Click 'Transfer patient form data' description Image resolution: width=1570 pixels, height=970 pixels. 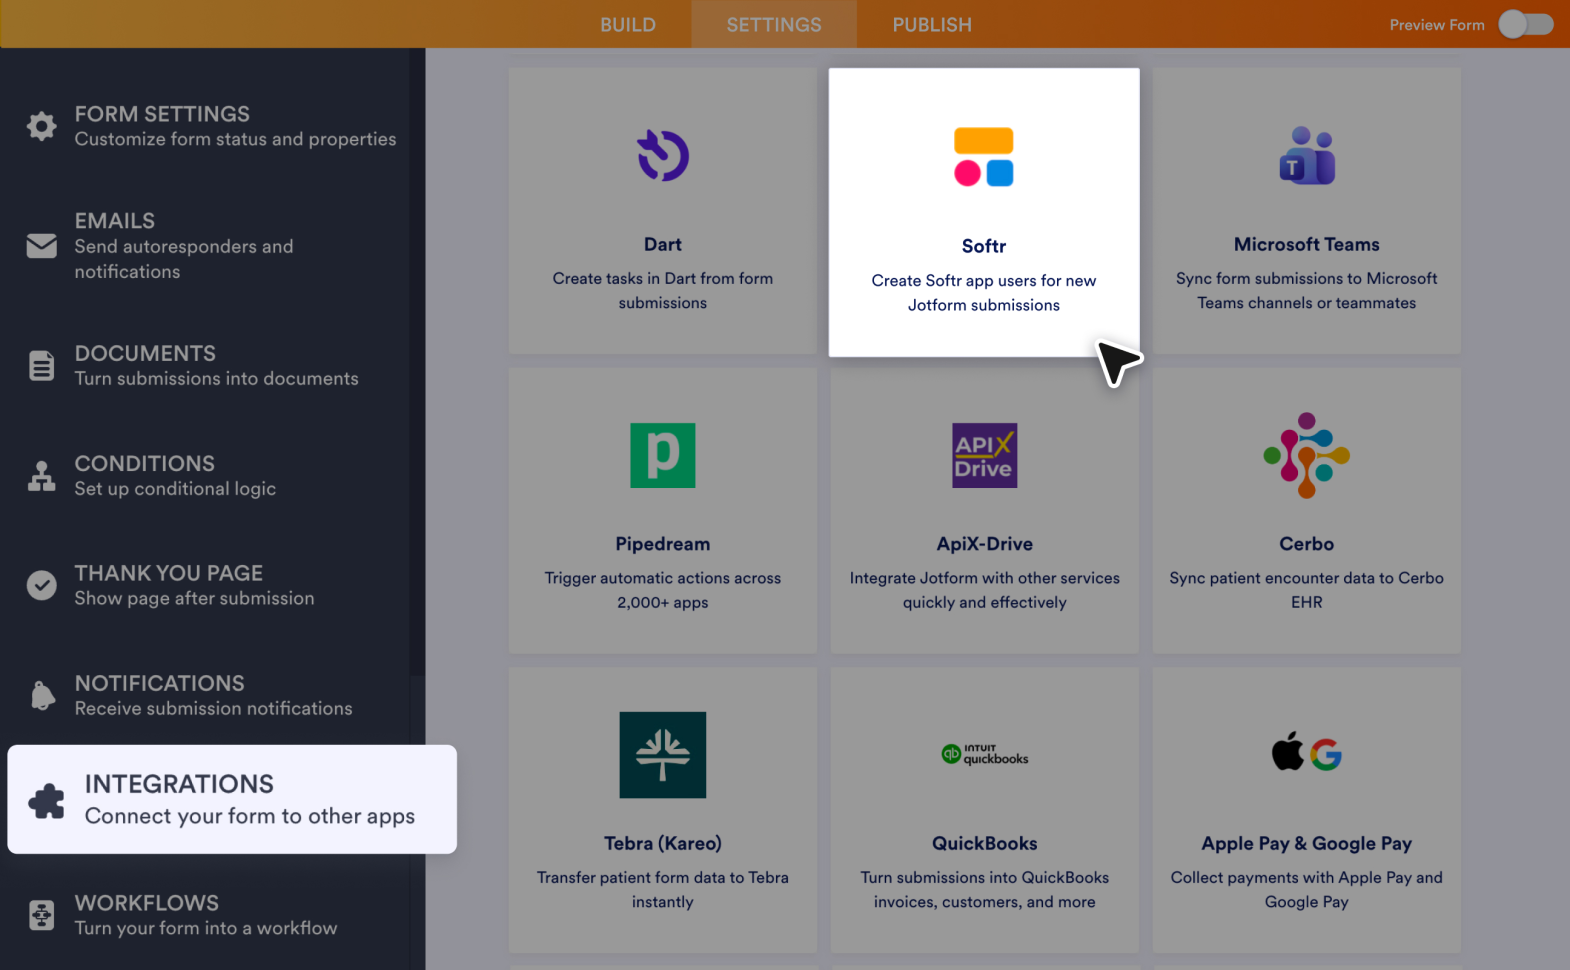point(663,890)
